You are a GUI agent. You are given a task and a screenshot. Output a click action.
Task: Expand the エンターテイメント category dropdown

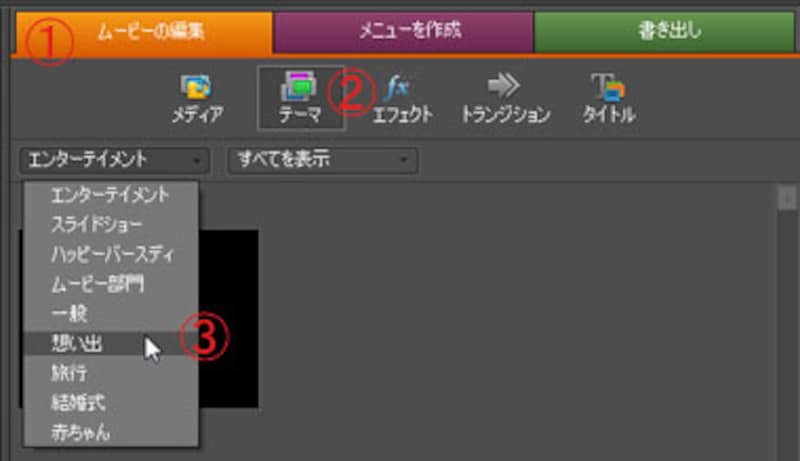point(114,159)
